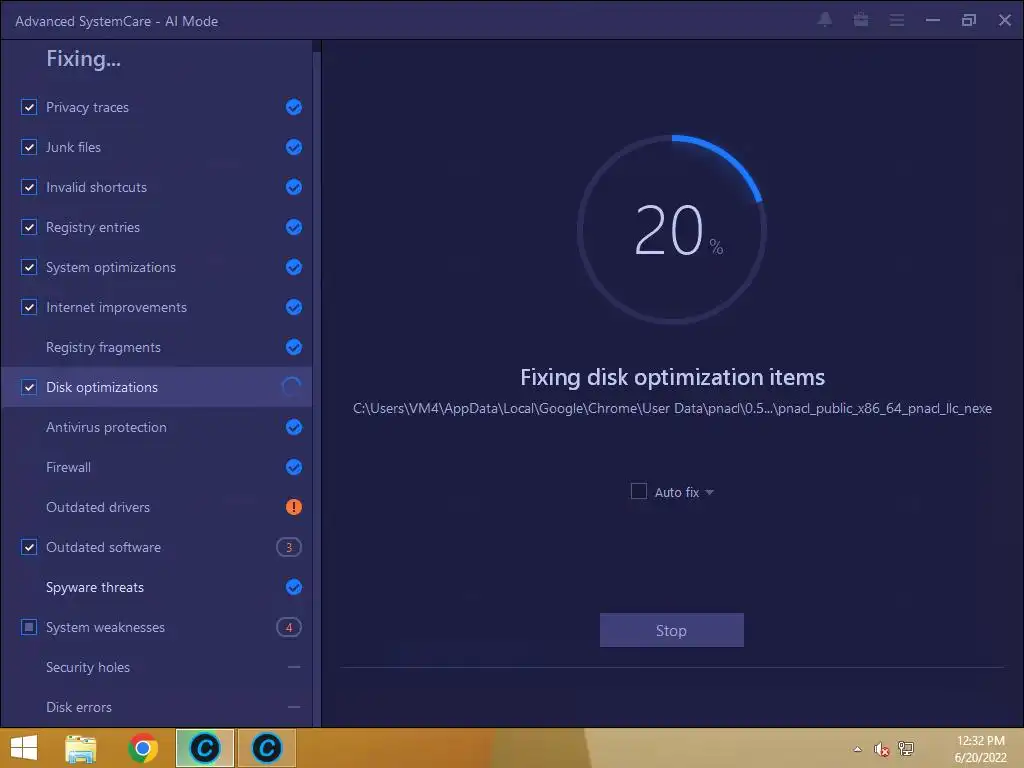1024x768 pixels.
Task: Uncheck the Disk optimizations checkbox
Action: (x=29, y=387)
